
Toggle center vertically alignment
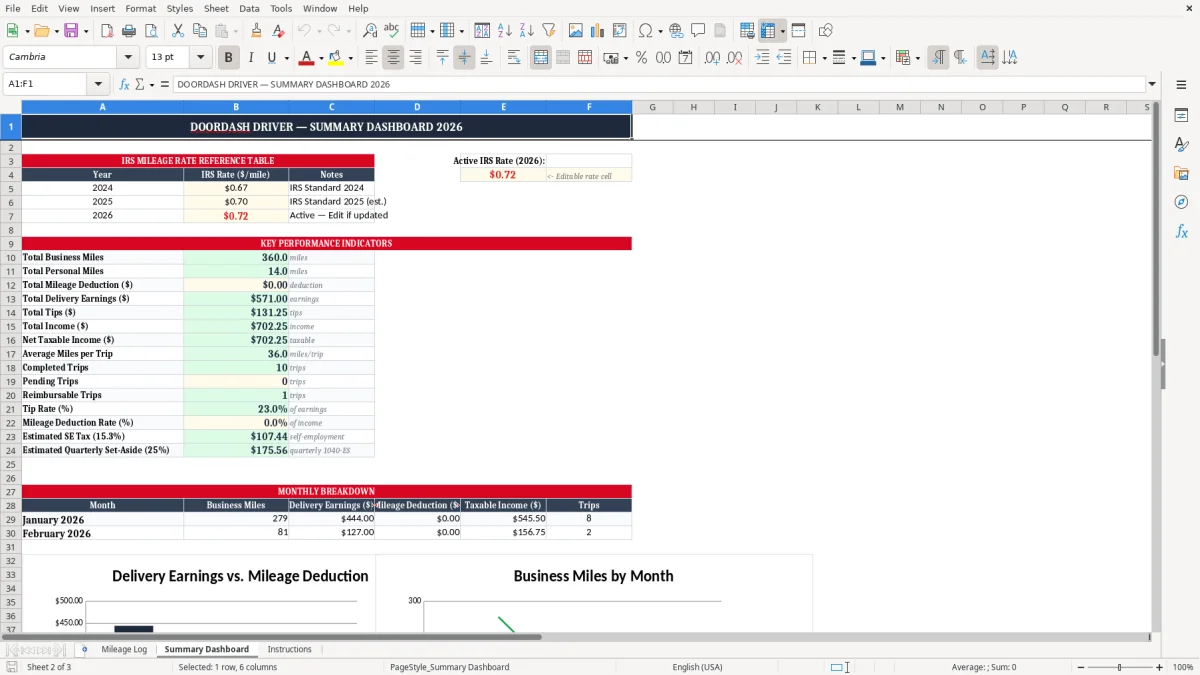[464, 58]
